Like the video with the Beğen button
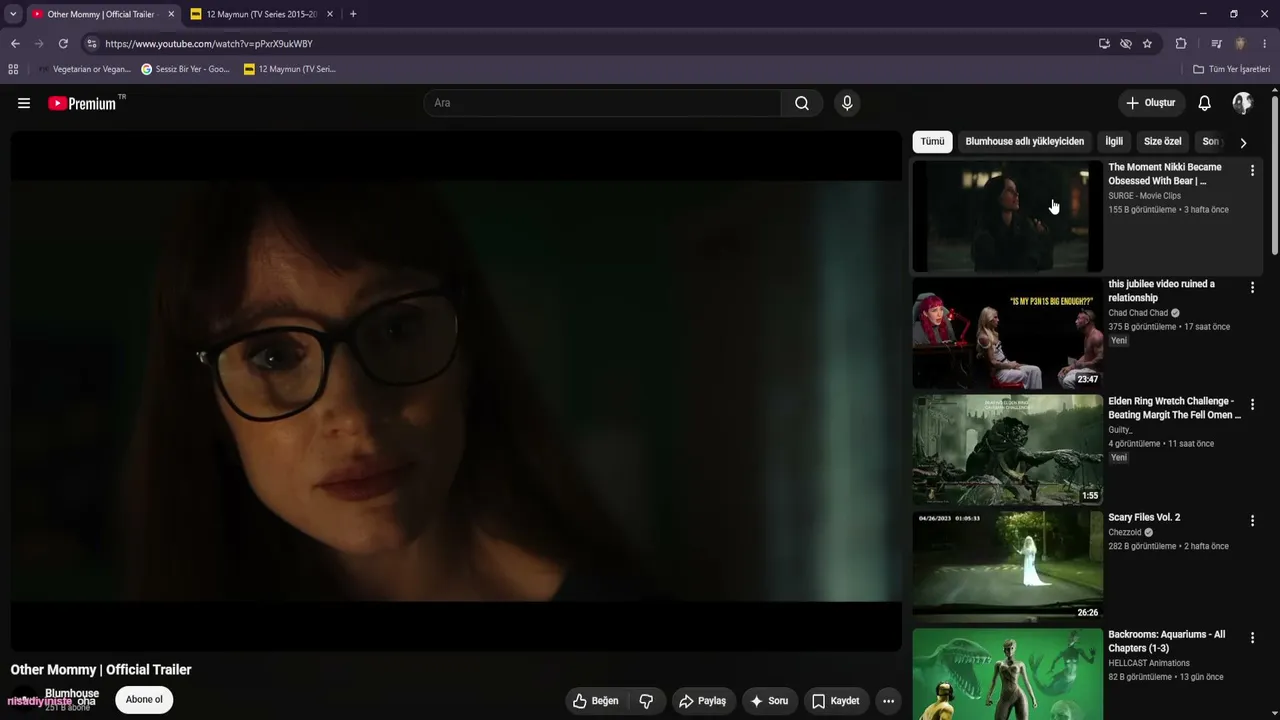This screenshot has height=720, width=1280. tap(596, 701)
